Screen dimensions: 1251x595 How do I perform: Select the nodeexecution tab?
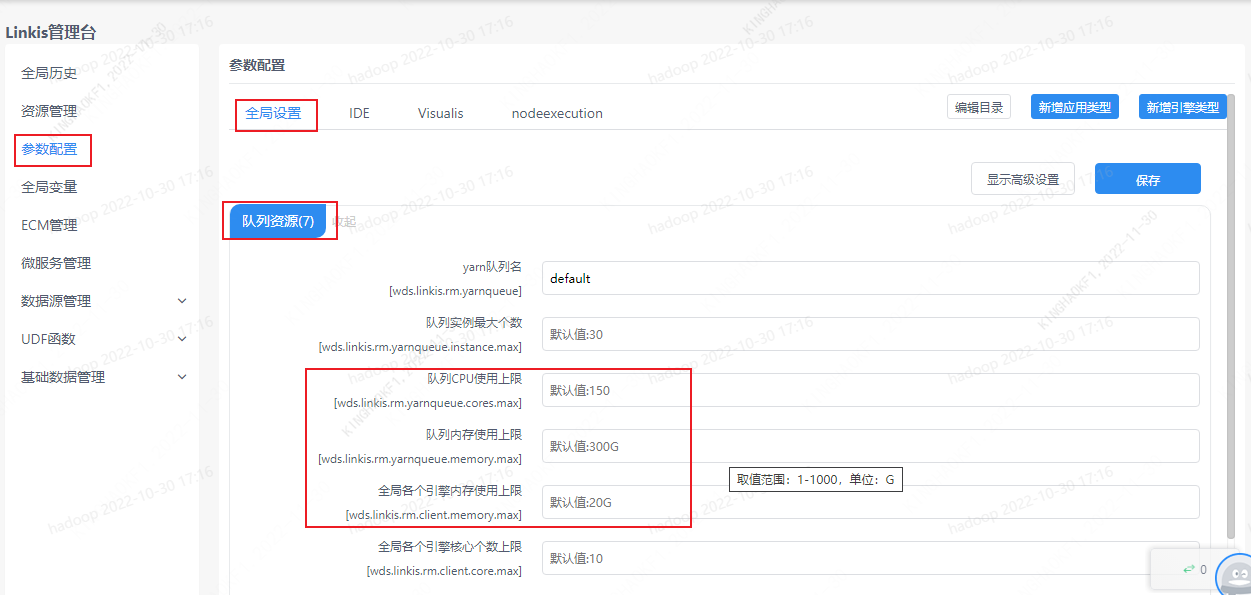(557, 113)
